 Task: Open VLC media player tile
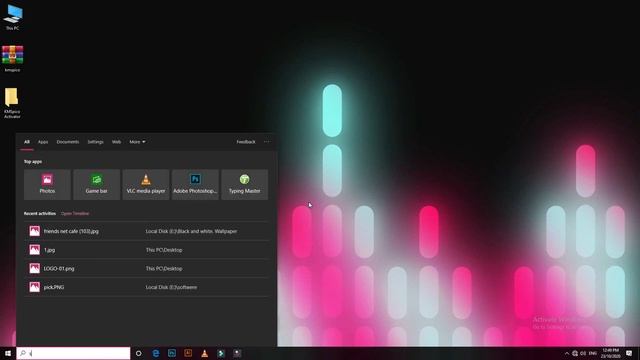(x=146, y=184)
